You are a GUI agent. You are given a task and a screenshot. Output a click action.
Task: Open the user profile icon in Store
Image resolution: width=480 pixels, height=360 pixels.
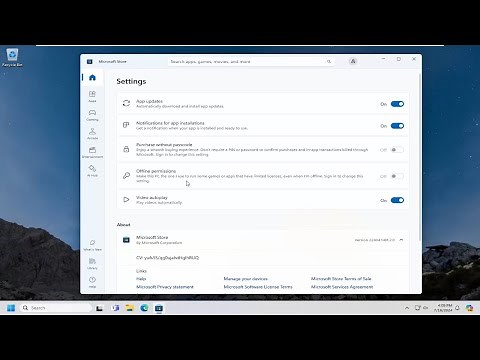click(x=353, y=61)
